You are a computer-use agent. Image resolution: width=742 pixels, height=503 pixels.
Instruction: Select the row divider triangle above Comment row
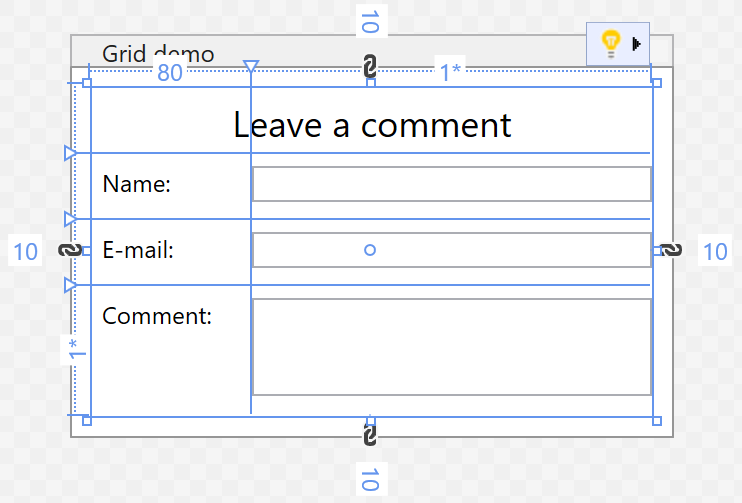pos(70,285)
